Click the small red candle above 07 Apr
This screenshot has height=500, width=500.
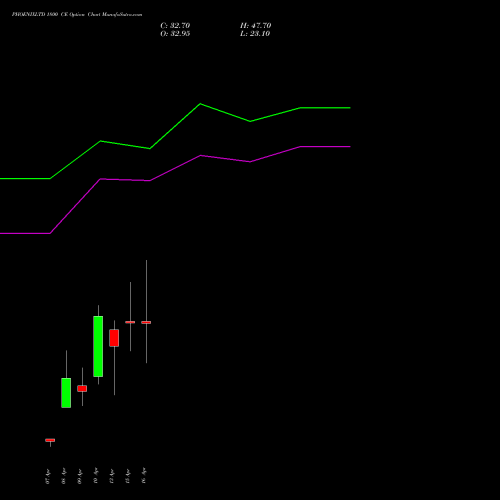50,440
